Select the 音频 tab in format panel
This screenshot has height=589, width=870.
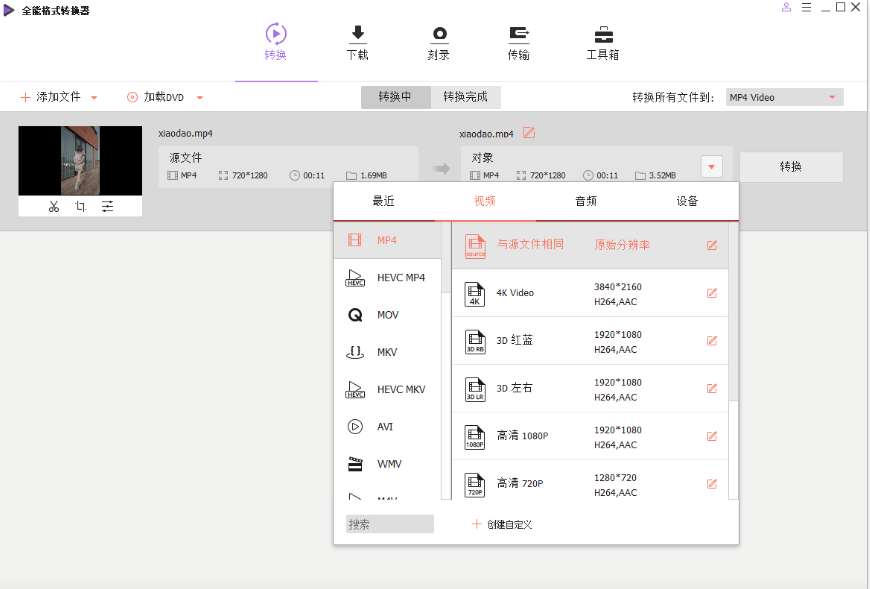point(586,201)
